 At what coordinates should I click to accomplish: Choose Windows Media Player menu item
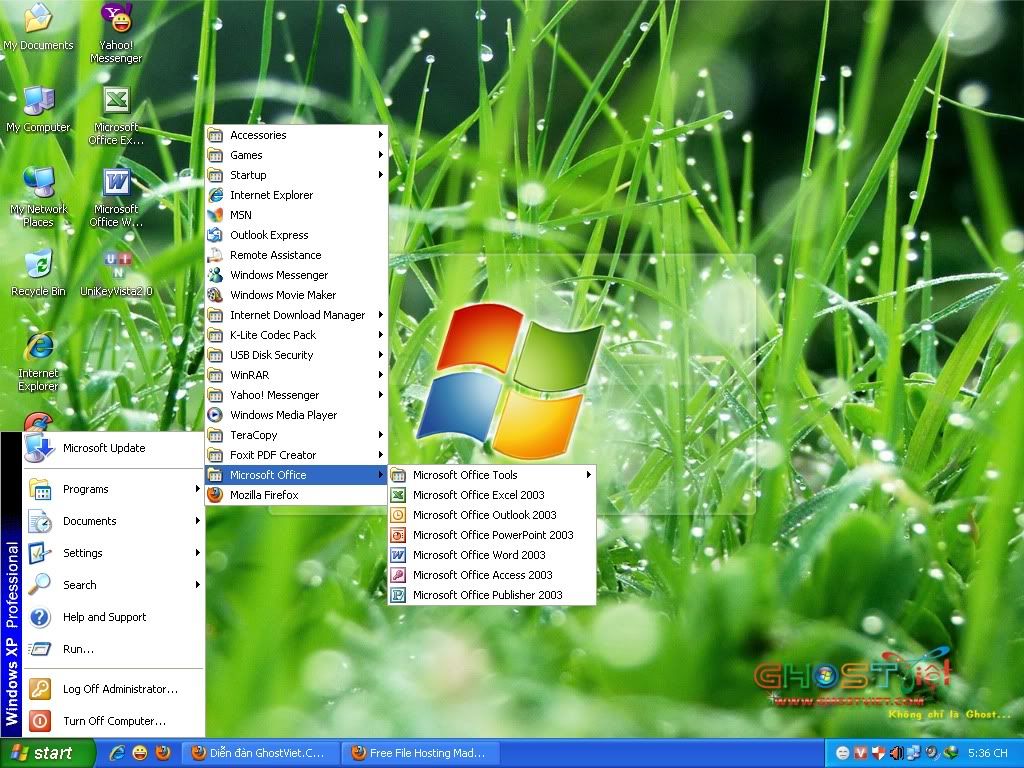(283, 415)
